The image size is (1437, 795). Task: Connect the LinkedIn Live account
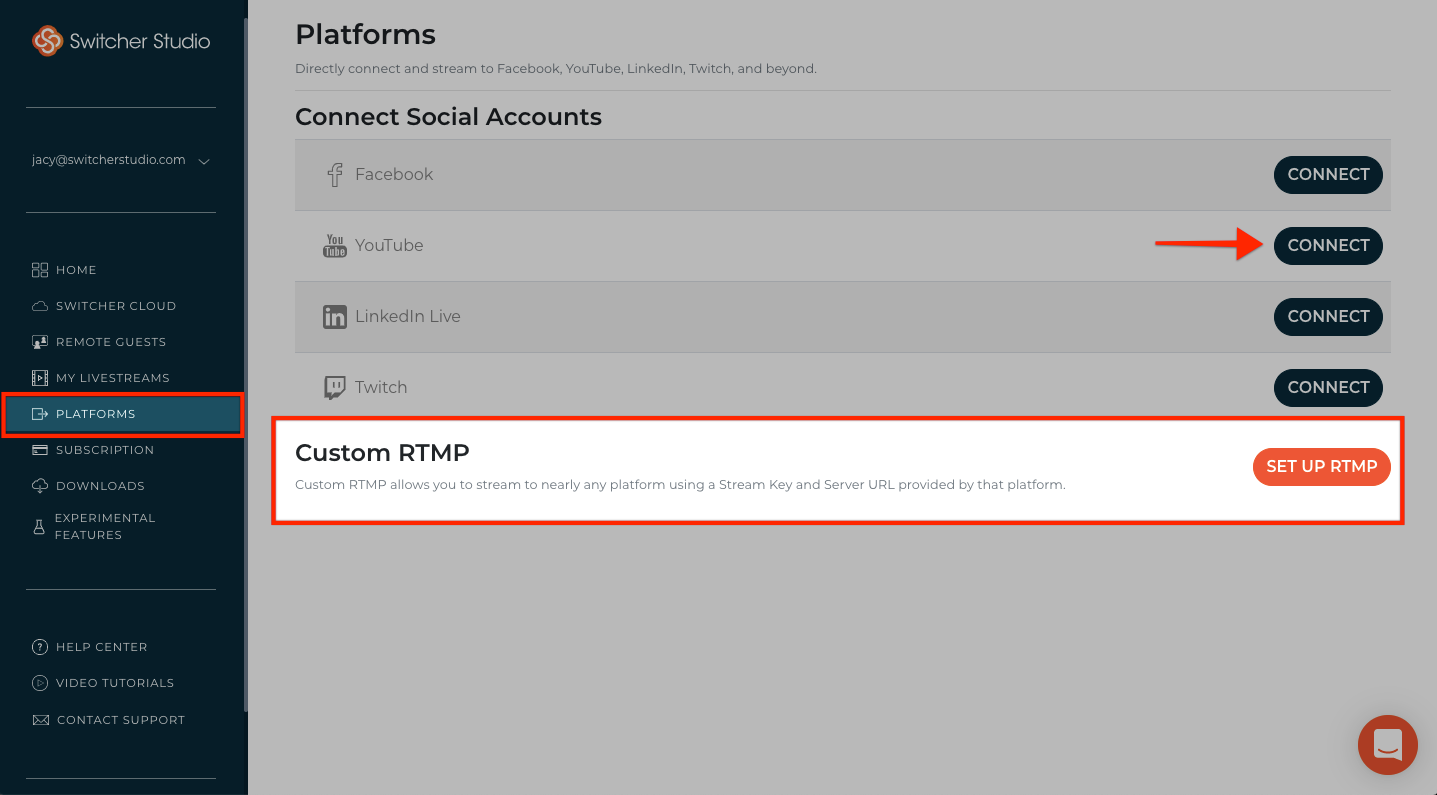pyautogui.click(x=1328, y=317)
